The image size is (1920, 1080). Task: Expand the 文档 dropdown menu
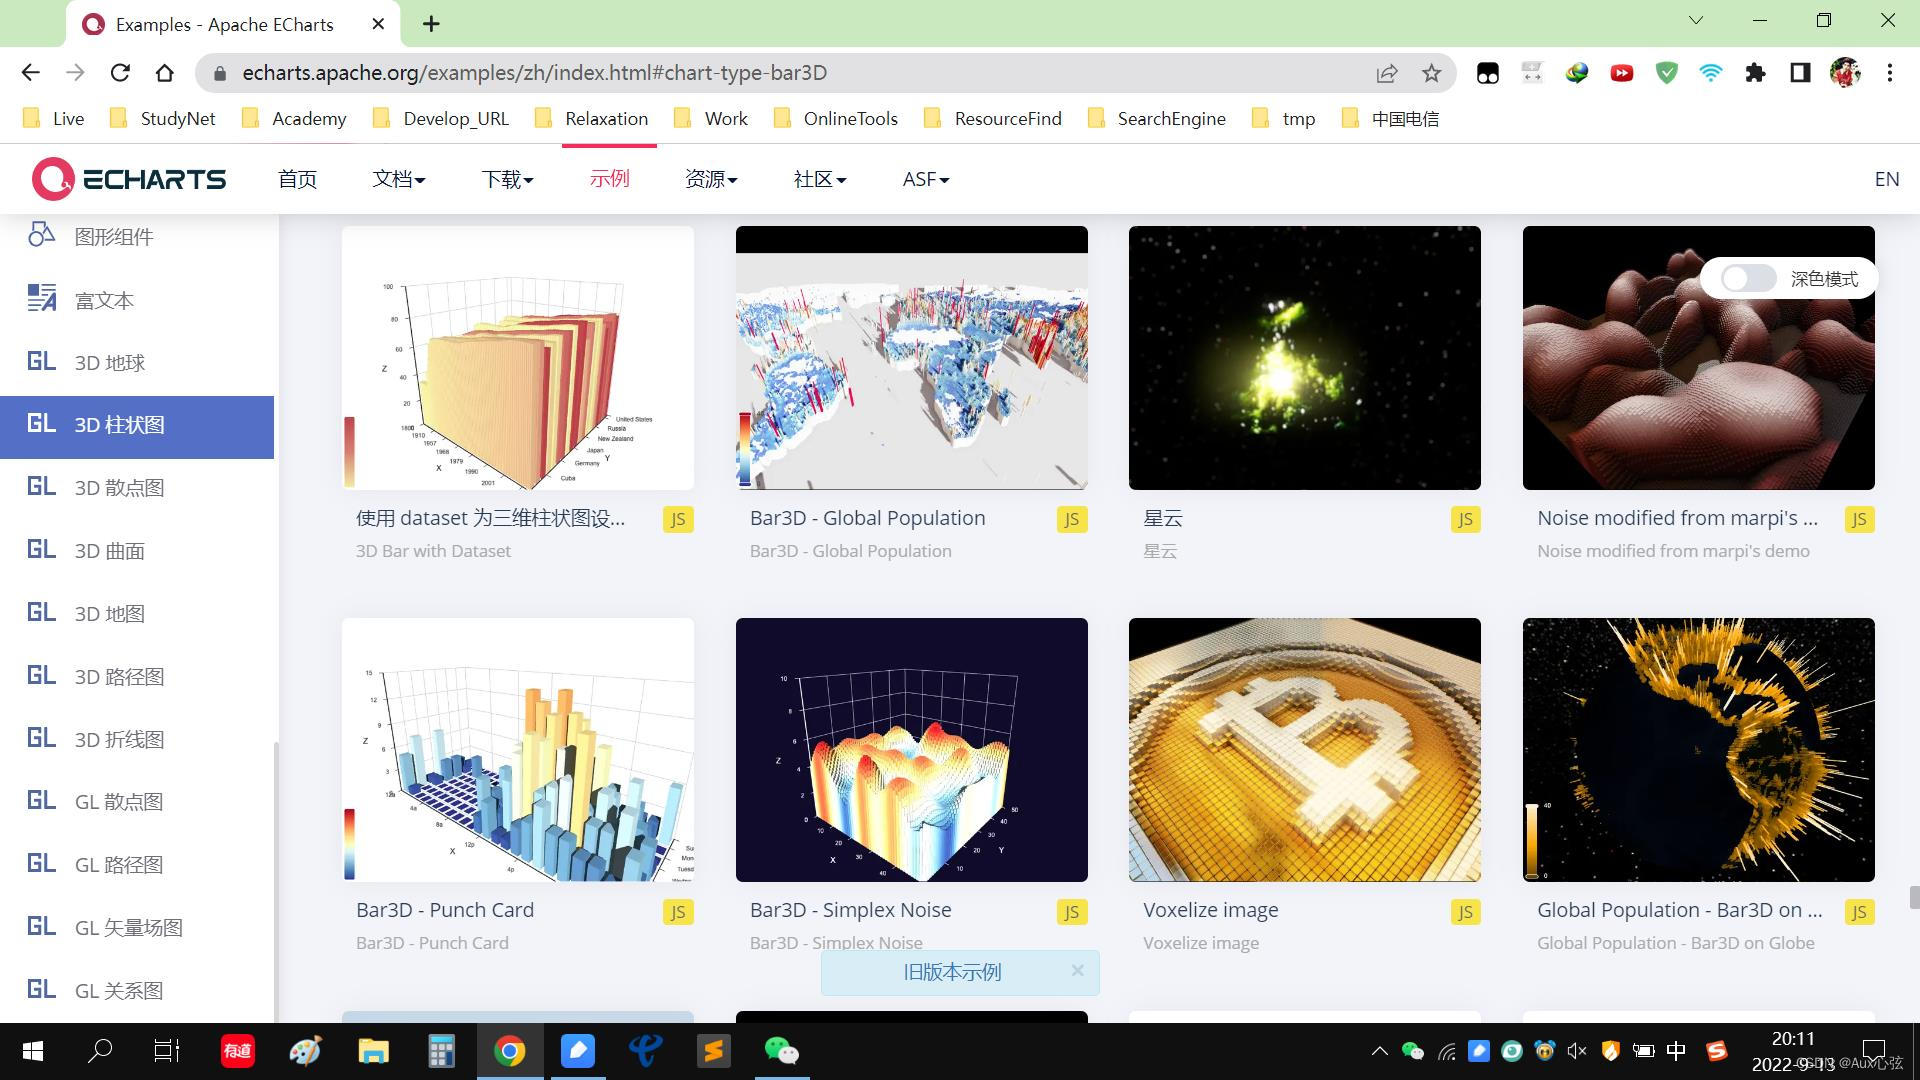398,179
